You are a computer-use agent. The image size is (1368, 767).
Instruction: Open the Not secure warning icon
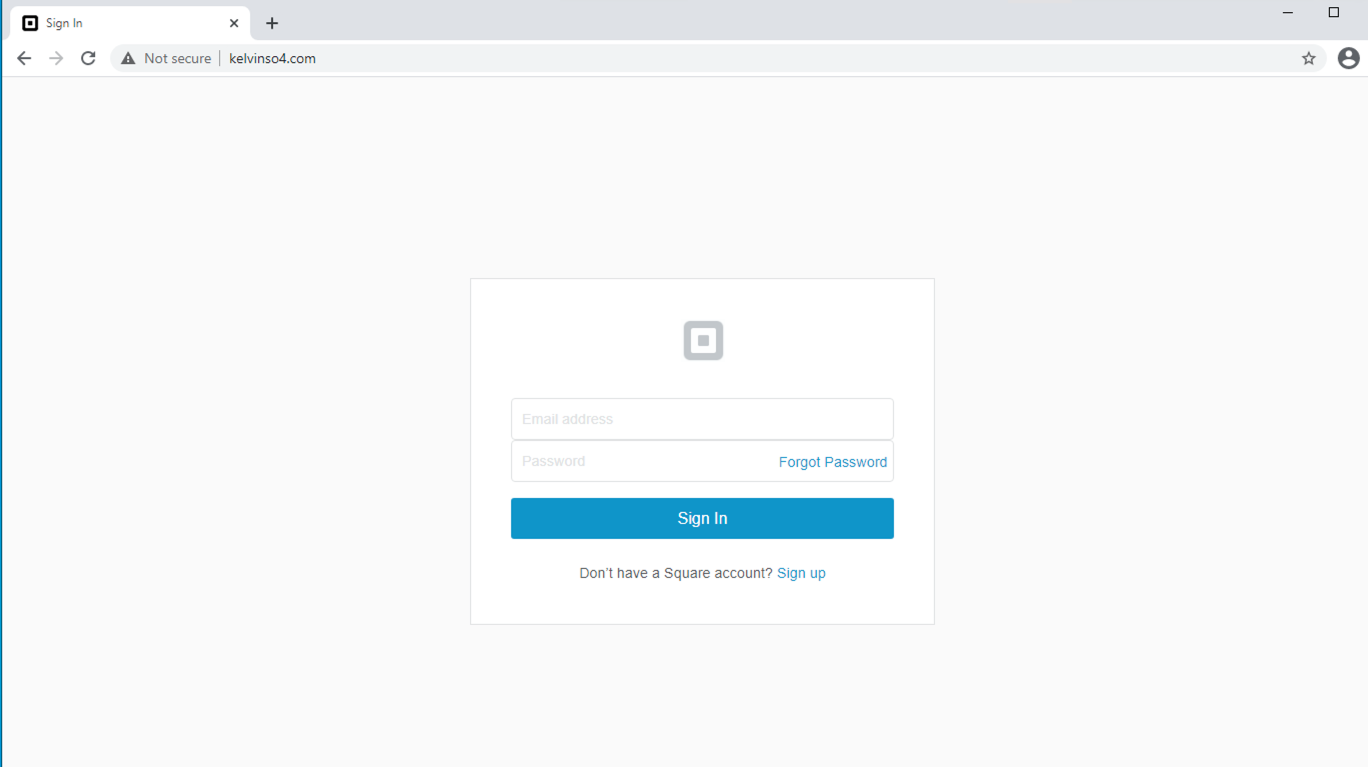(x=128, y=59)
